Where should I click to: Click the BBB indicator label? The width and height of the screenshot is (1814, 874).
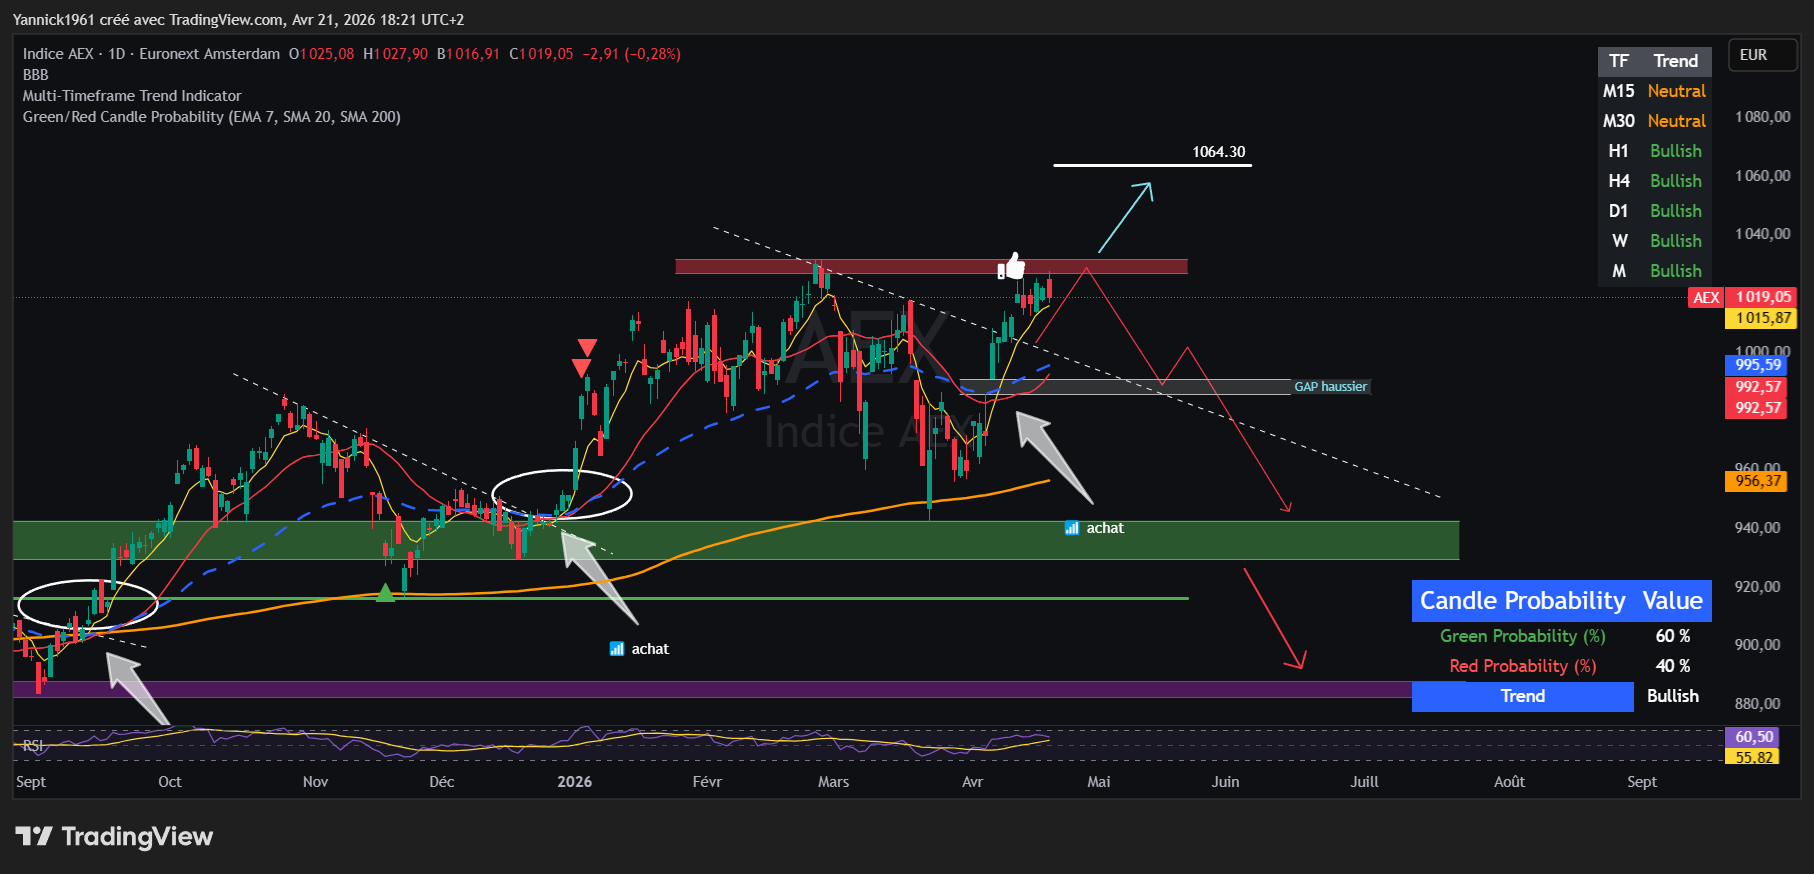[36, 75]
